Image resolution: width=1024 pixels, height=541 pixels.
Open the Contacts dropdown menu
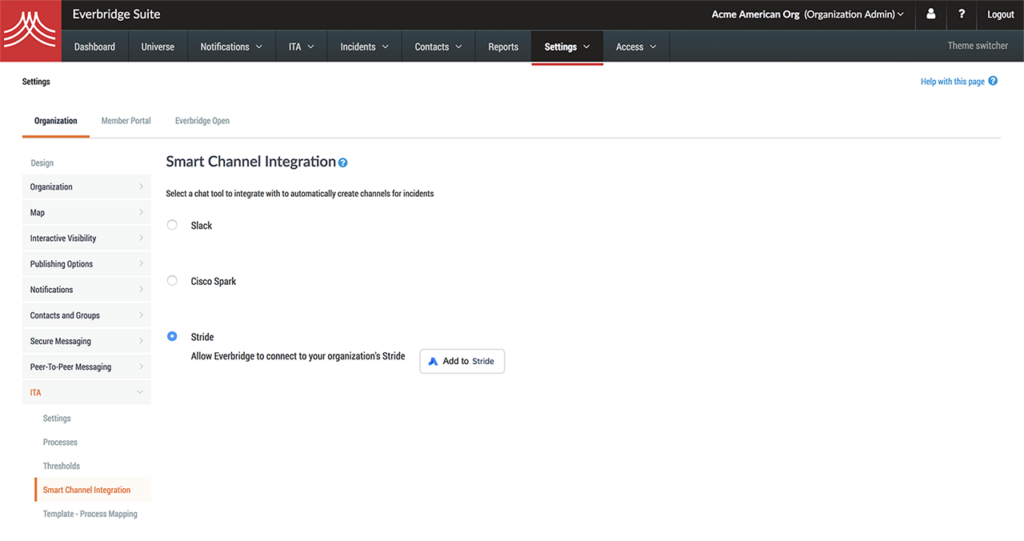tap(438, 46)
